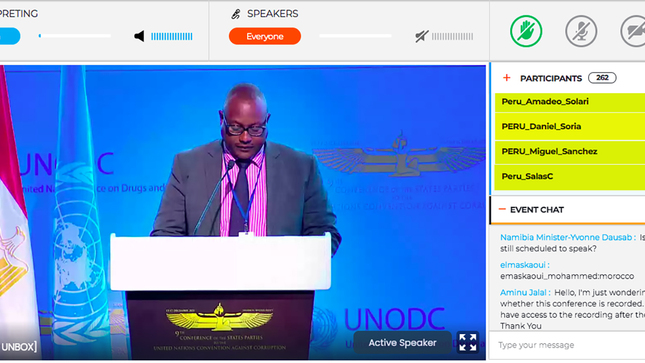Click the Active Speaker view button
Viewport: 645px width, 363px height.
pyautogui.click(x=402, y=342)
